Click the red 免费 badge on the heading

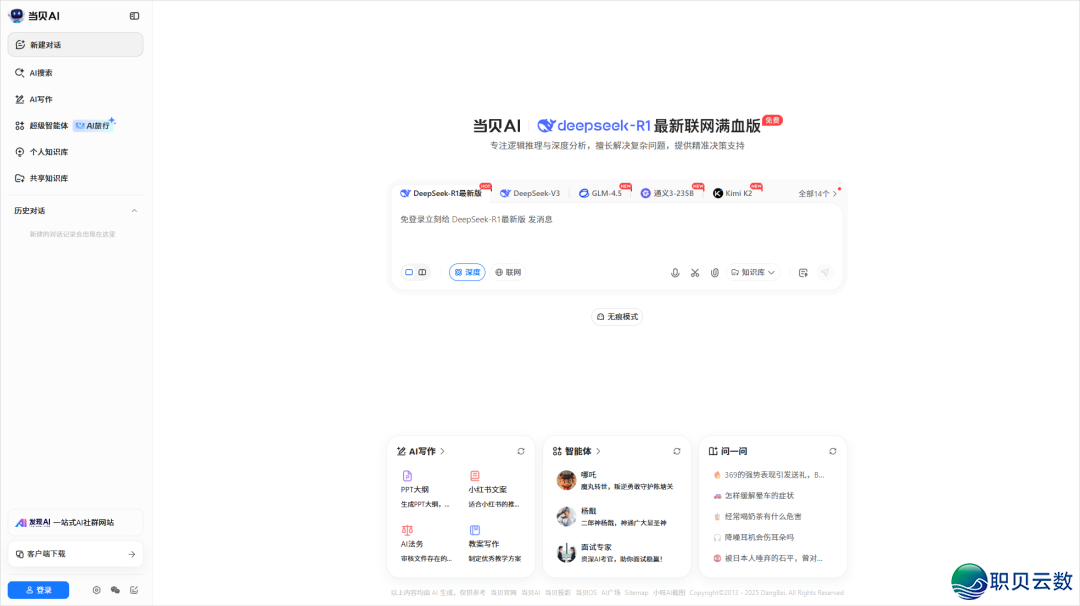pyautogui.click(x=773, y=121)
